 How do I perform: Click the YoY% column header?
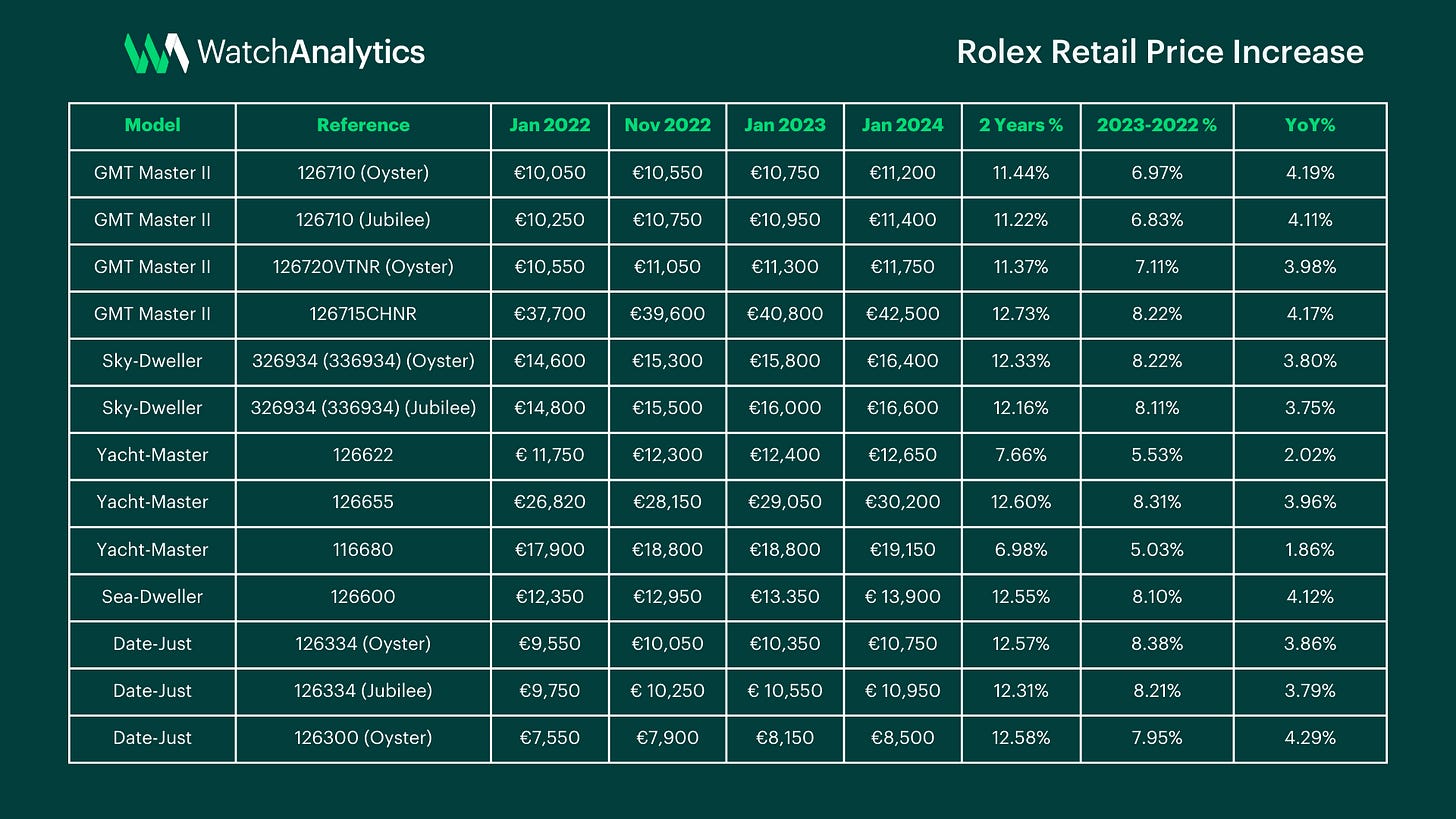(x=1310, y=125)
